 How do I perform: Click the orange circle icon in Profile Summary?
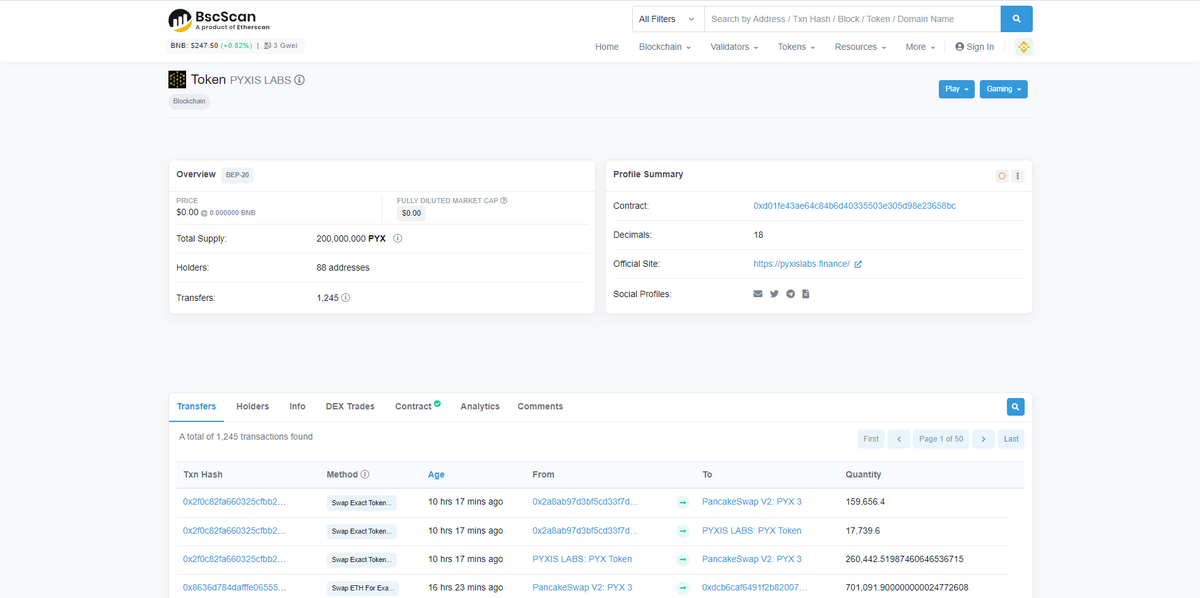tap(1001, 176)
